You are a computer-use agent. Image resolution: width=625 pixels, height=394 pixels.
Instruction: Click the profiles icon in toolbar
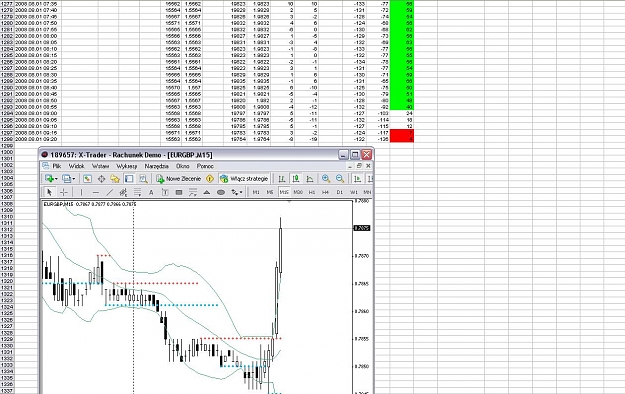(66, 179)
